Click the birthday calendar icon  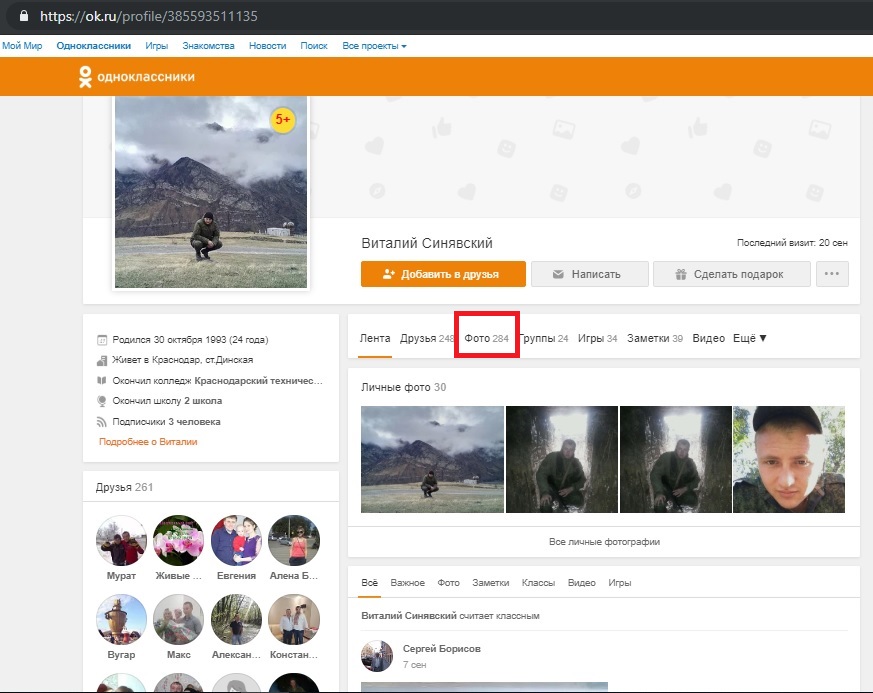coord(102,340)
